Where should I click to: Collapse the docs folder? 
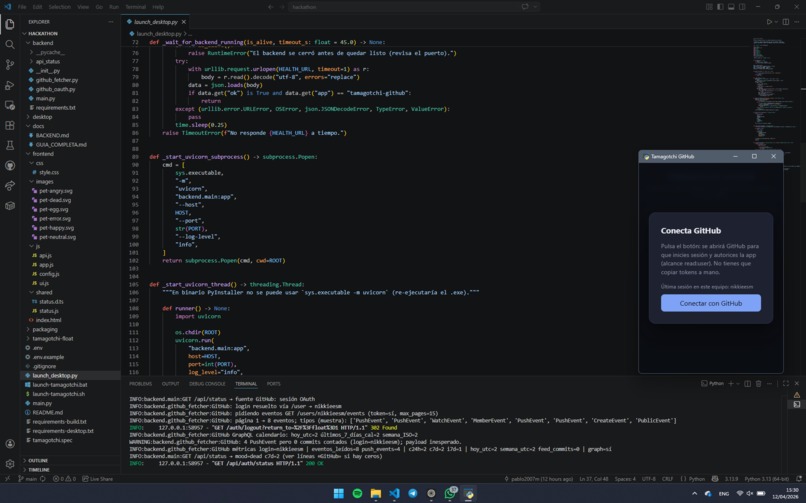pyautogui.click(x=39, y=126)
